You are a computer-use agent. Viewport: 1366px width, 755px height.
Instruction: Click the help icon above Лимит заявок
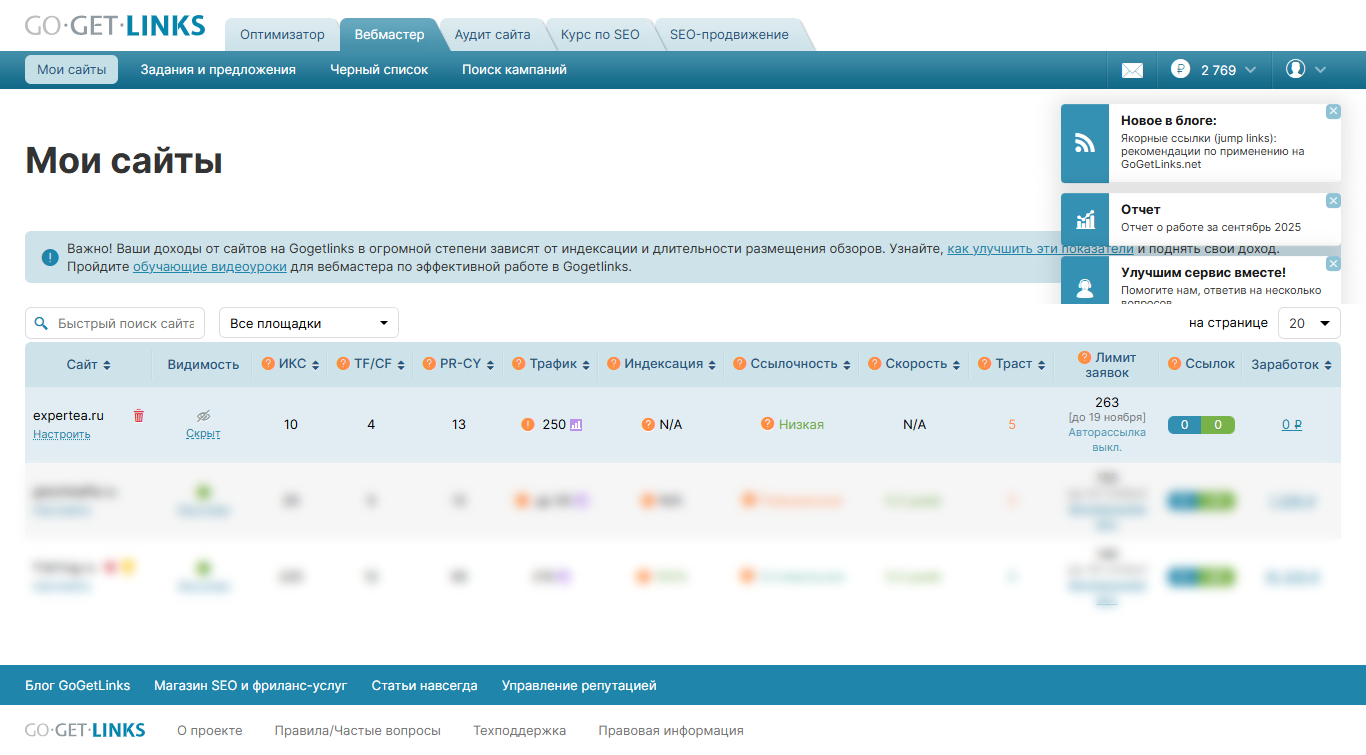[1085, 357]
